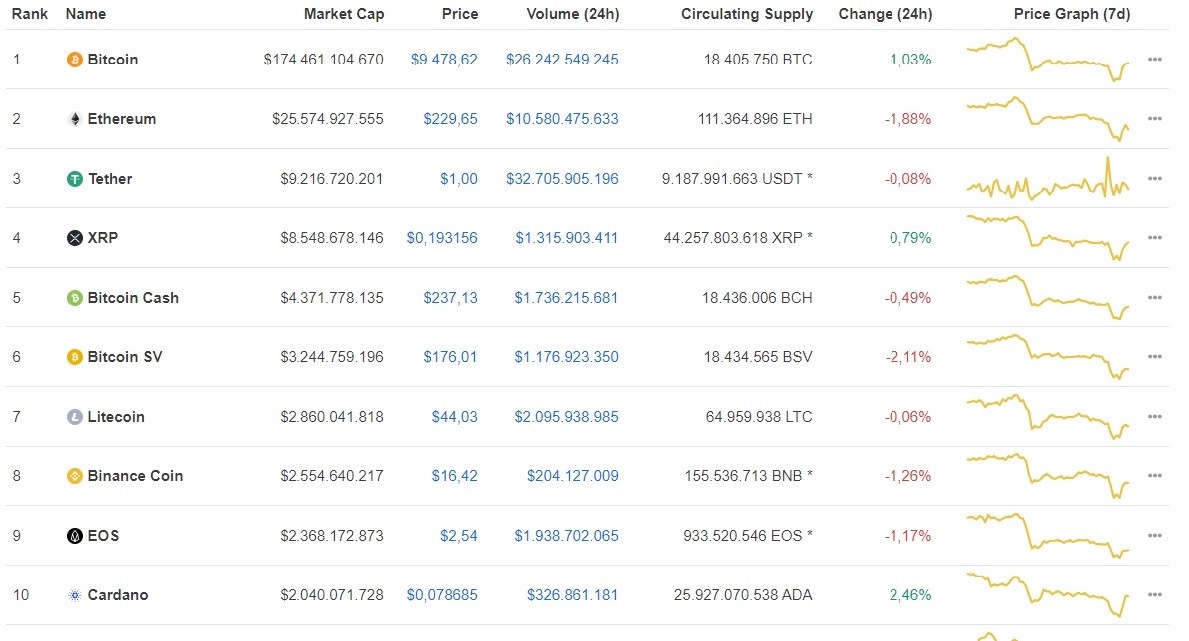Select the Tether logo icon

click(x=74, y=178)
